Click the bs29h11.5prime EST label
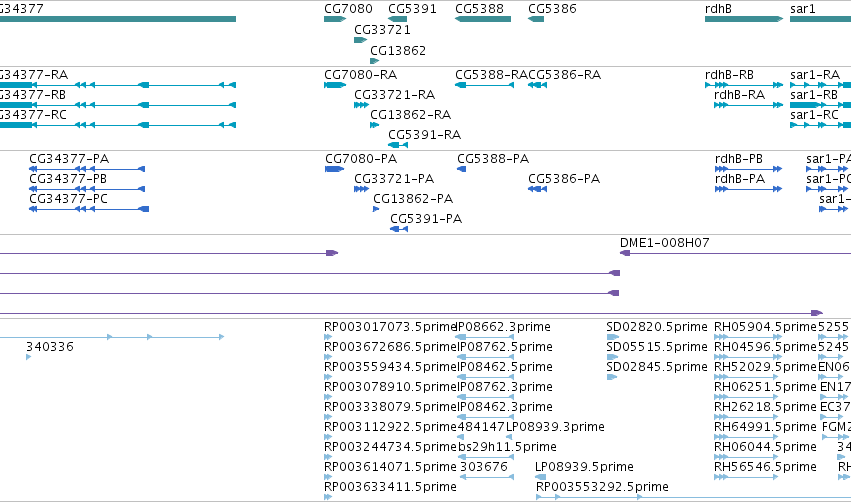 point(507,447)
